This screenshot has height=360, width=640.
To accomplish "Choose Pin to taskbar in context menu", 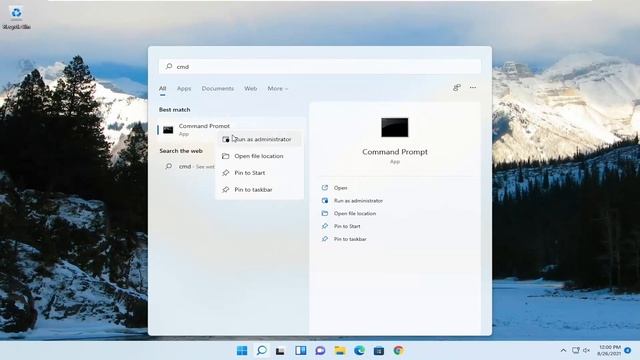I will click(260, 189).
